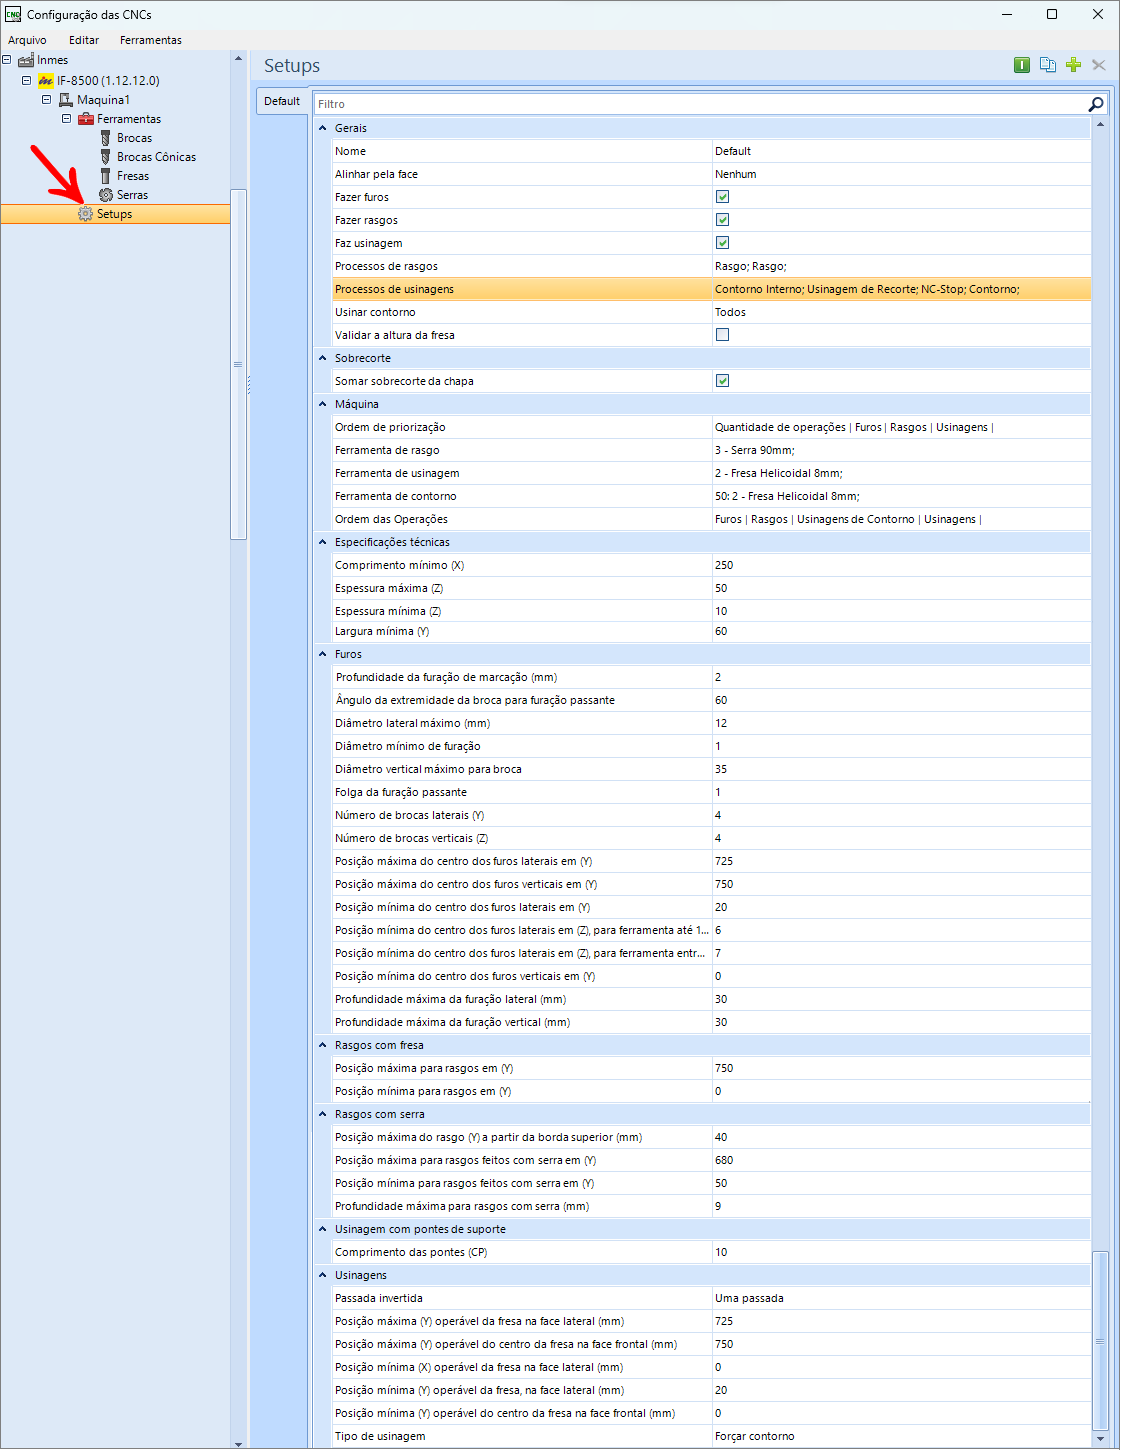
Task: Click the Maquina1 machine icon
Action: pos(66,100)
